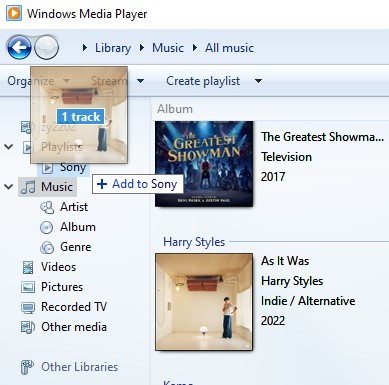Click The Greatest Showman album cover
389x385 pixels.
[204, 164]
